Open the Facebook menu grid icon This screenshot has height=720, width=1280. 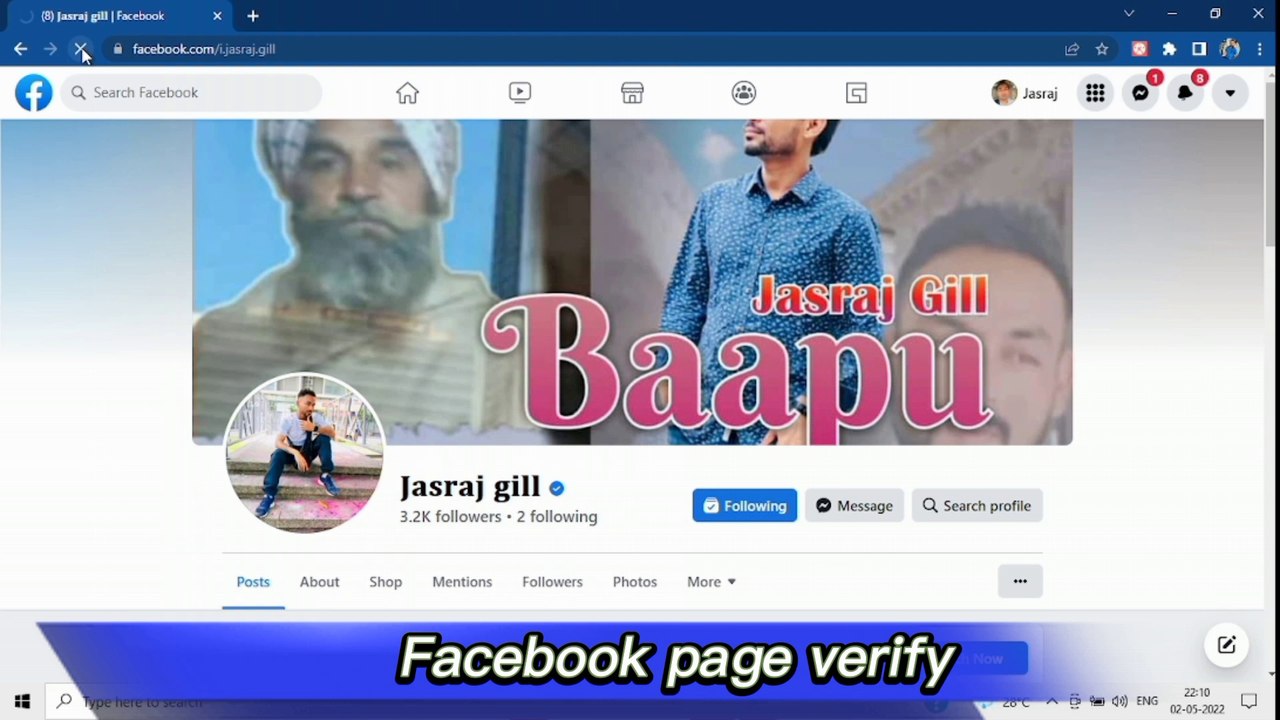coord(1095,93)
